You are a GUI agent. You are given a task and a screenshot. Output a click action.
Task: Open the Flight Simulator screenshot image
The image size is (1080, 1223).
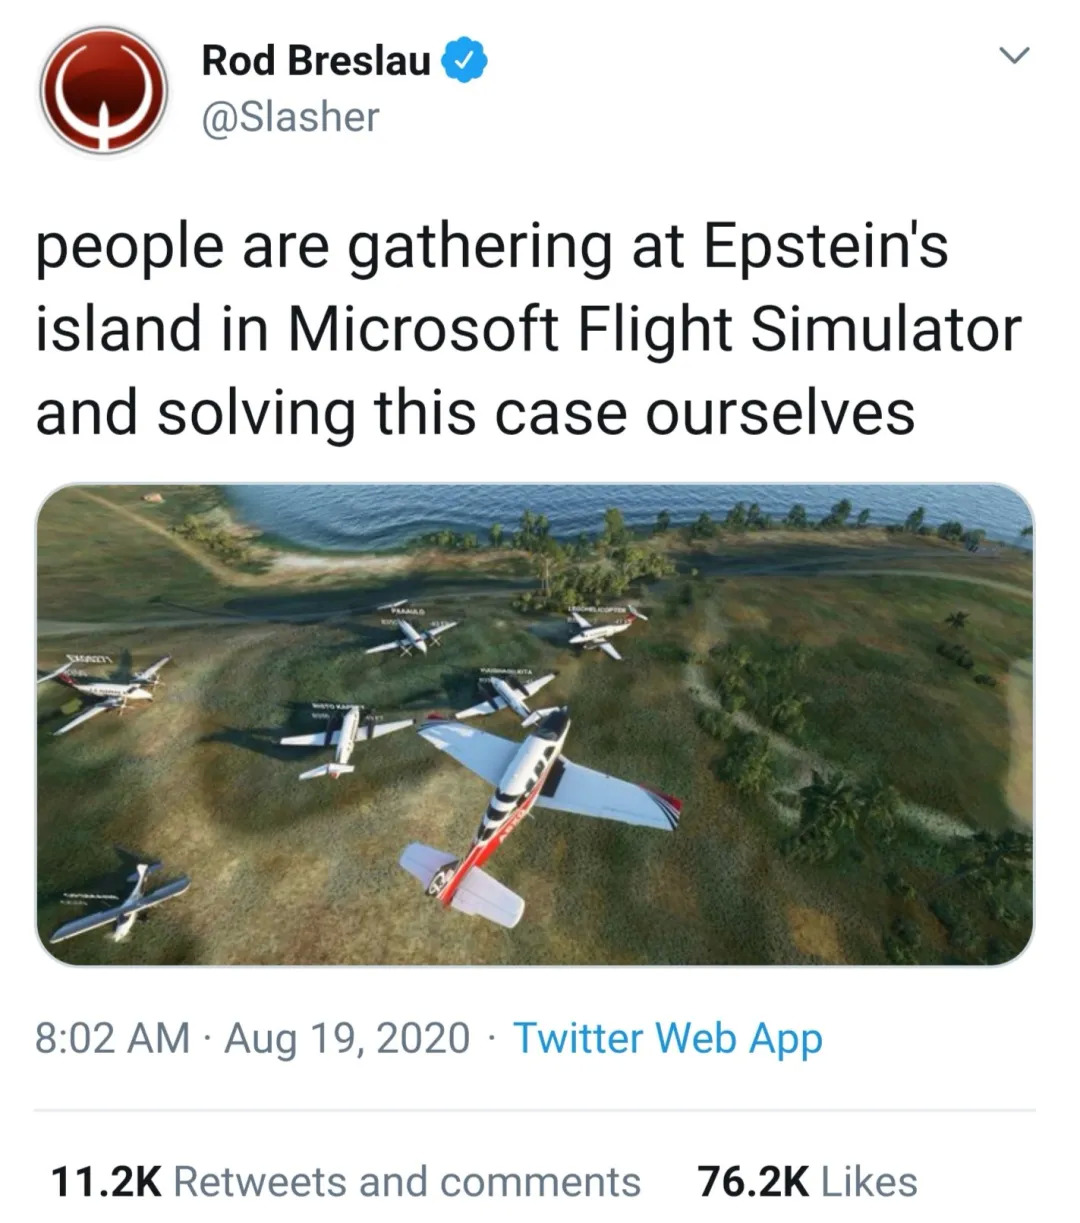[x=535, y=724]
